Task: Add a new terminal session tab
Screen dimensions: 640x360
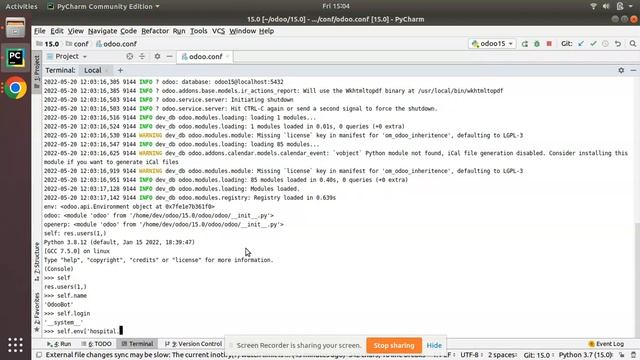Action: [x=120, y=70]
